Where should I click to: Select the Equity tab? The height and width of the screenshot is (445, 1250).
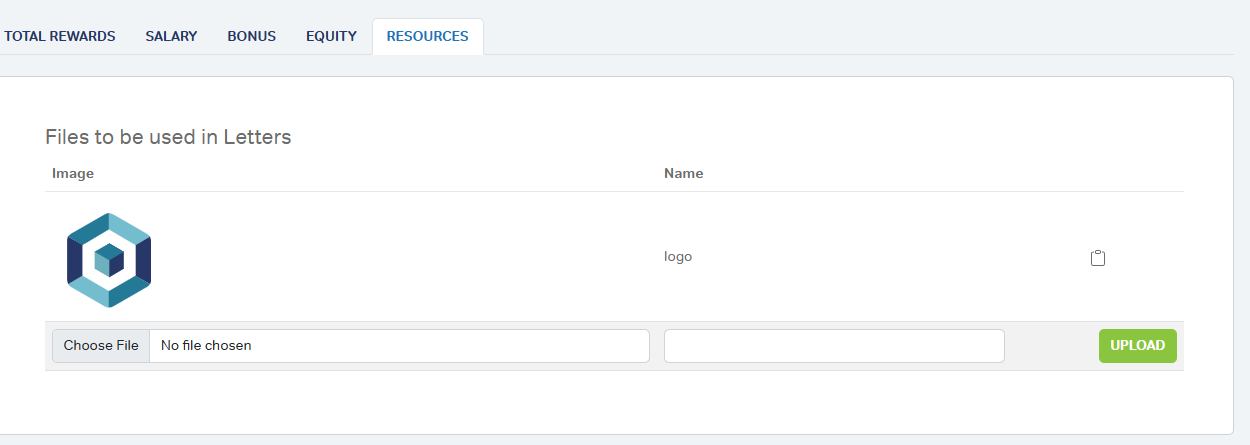pos(331,36)
